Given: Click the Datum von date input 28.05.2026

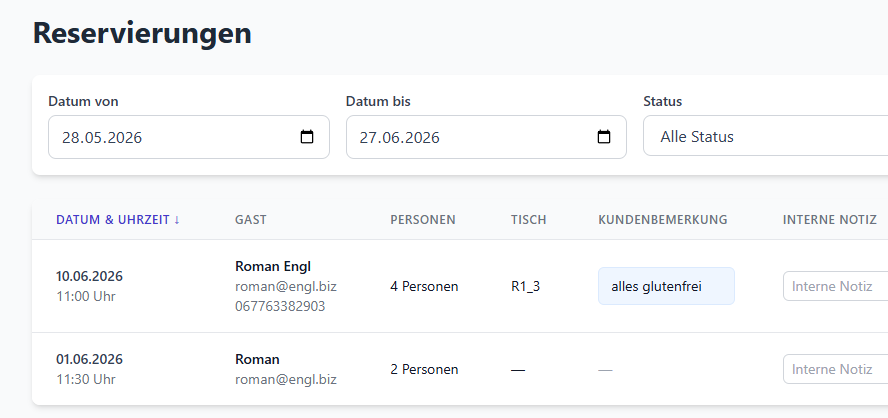Looking at the screenshot, I should coord(189,137).
